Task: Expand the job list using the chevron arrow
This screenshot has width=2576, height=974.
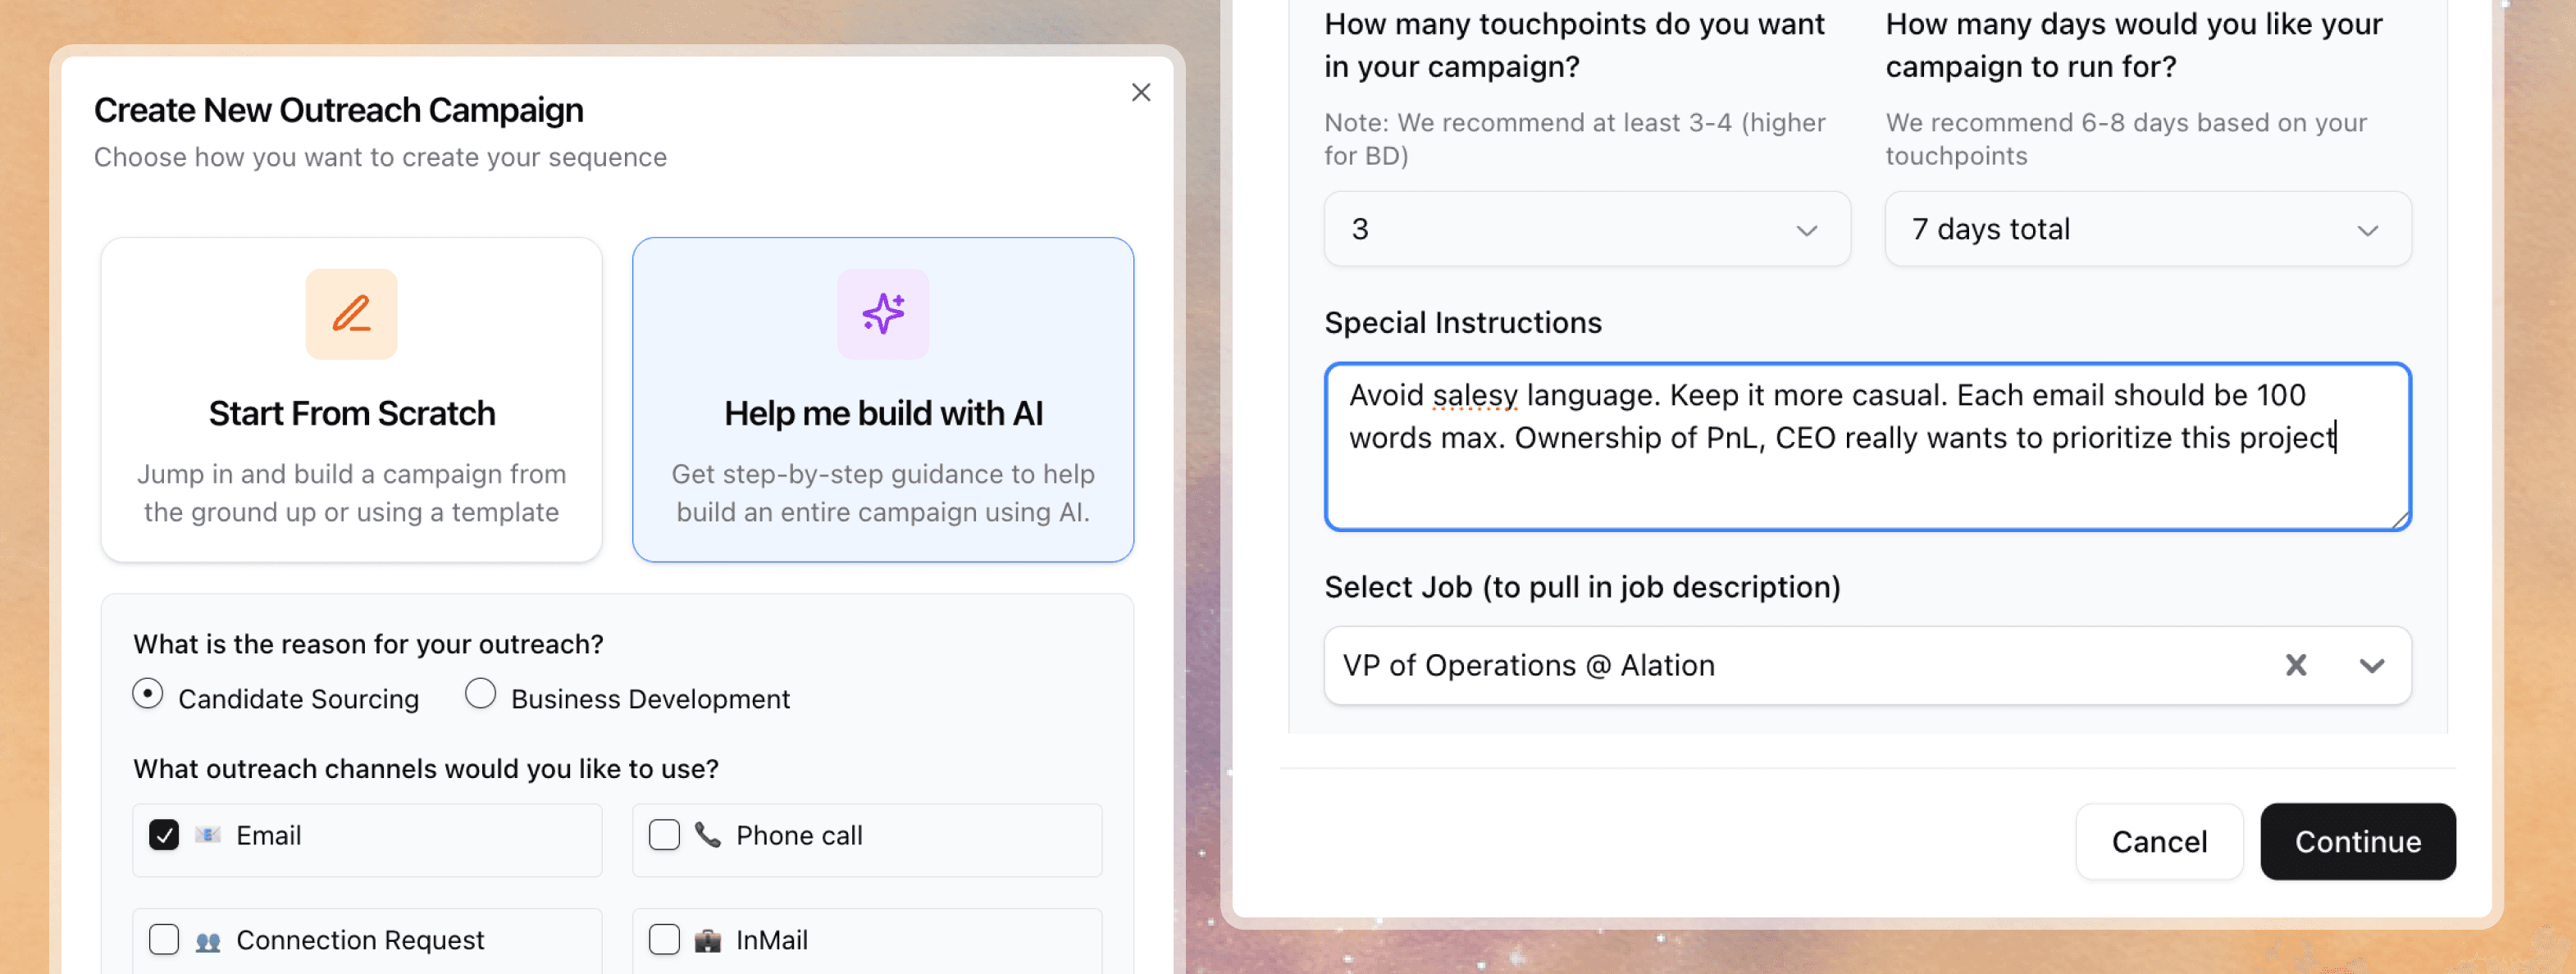Action: 2372,666
